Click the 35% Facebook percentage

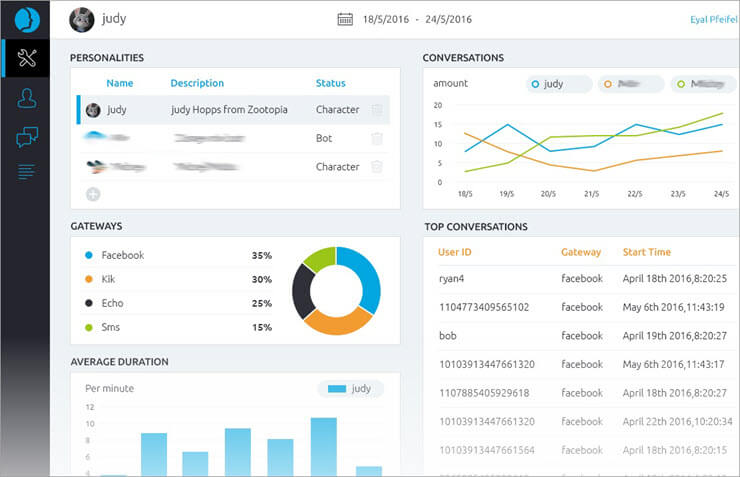click(x=261, y=255)
